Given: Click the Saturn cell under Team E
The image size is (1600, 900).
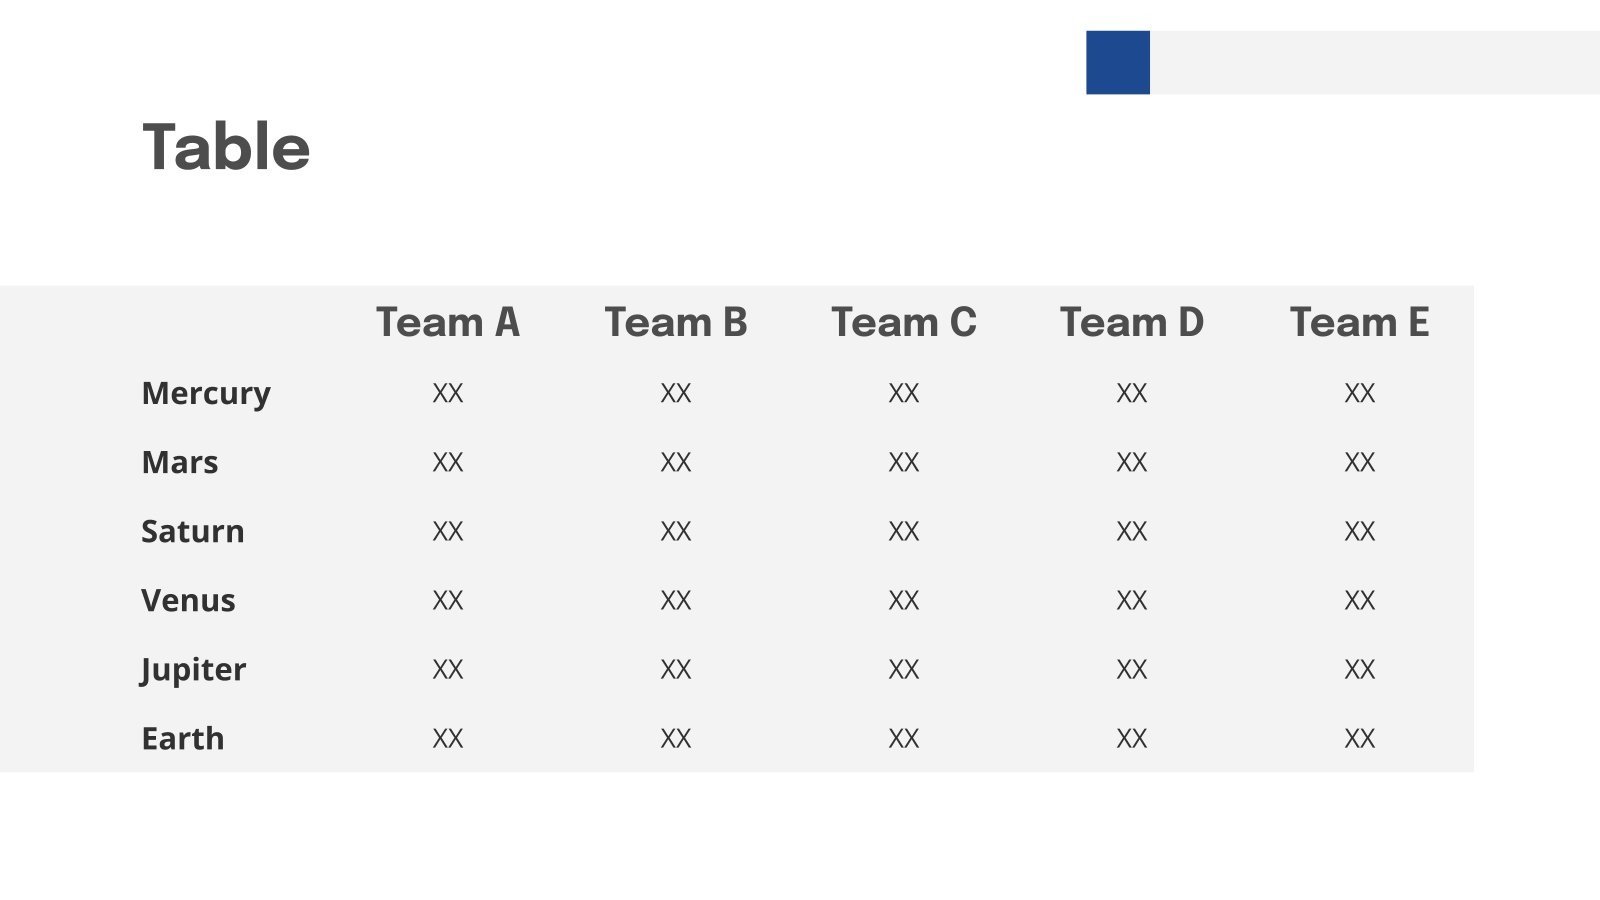Looking at the screenshot, I should tap(1359, 531).
